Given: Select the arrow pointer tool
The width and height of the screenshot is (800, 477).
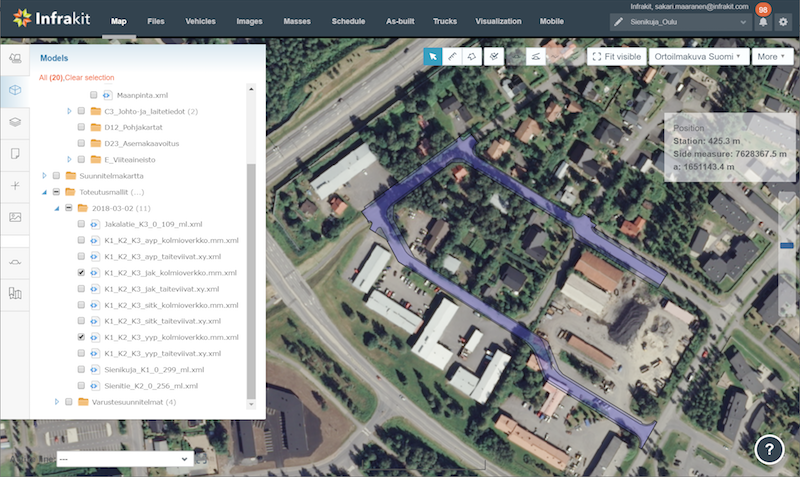Looking at the screenshot, I should [x=433, y=57].
